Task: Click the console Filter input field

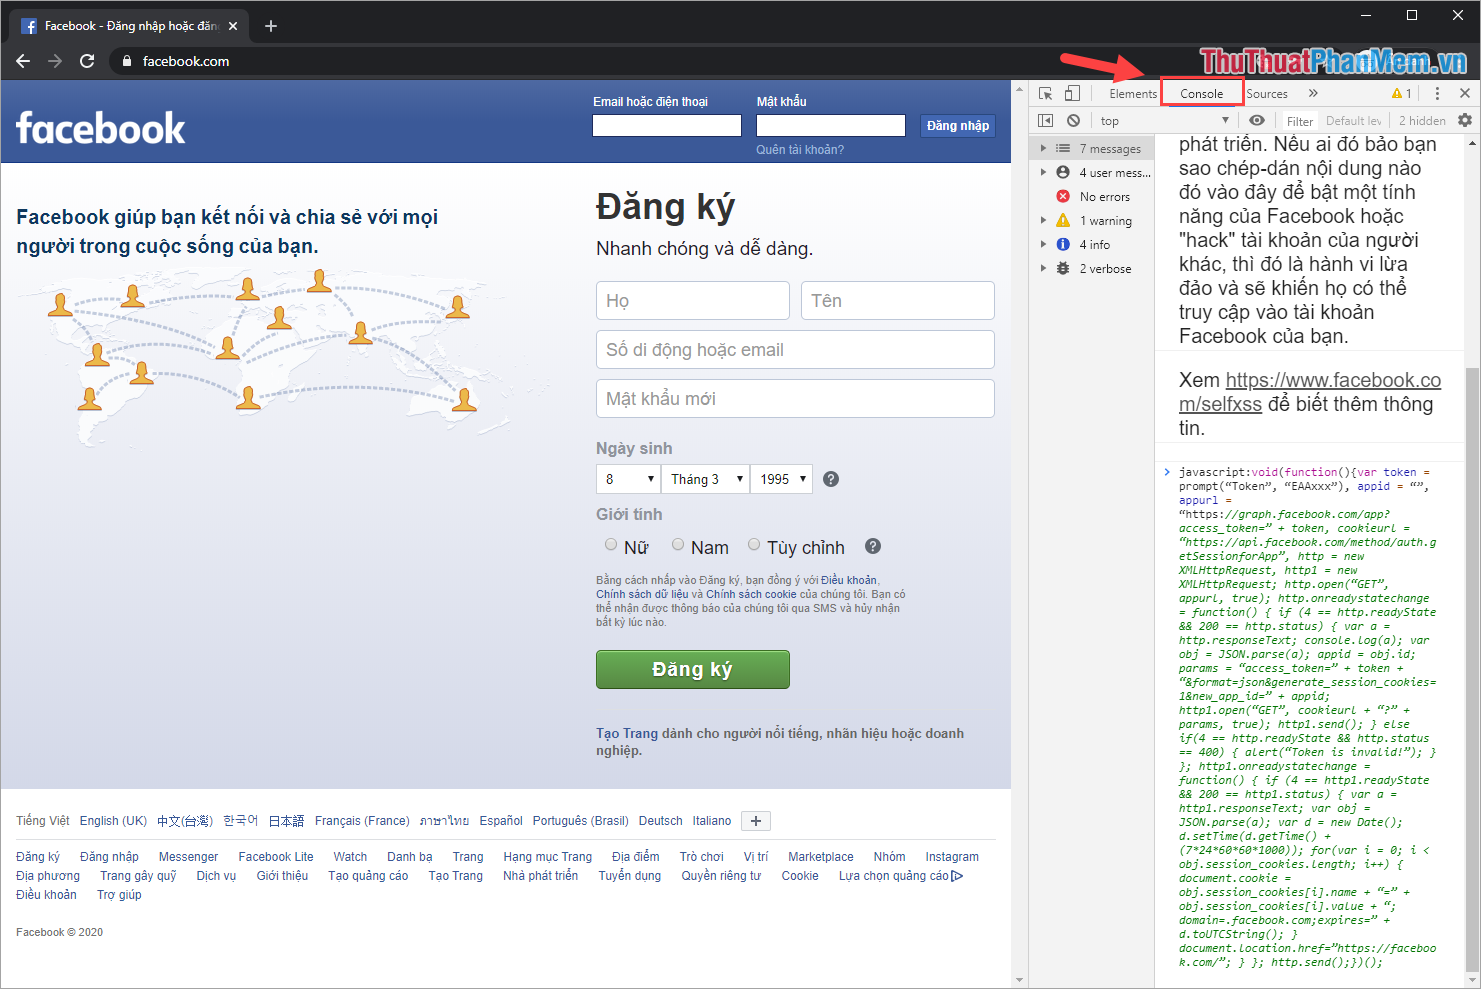Action: 1300,119
